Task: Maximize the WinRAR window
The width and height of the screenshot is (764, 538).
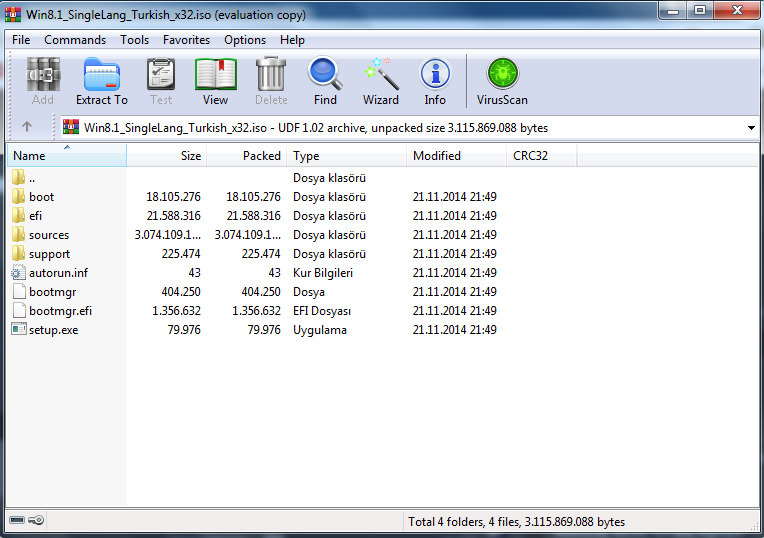Action: (x=700, y=10)
